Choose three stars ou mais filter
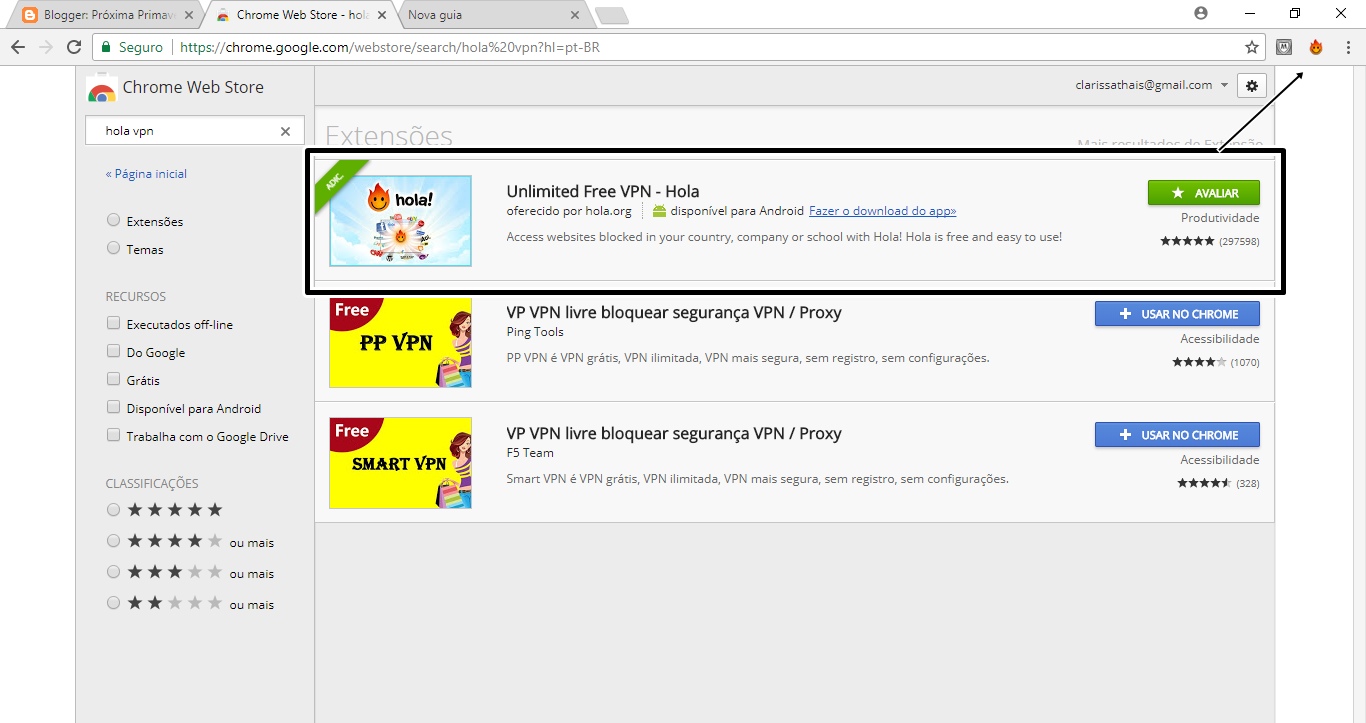 tap(113, 573)
